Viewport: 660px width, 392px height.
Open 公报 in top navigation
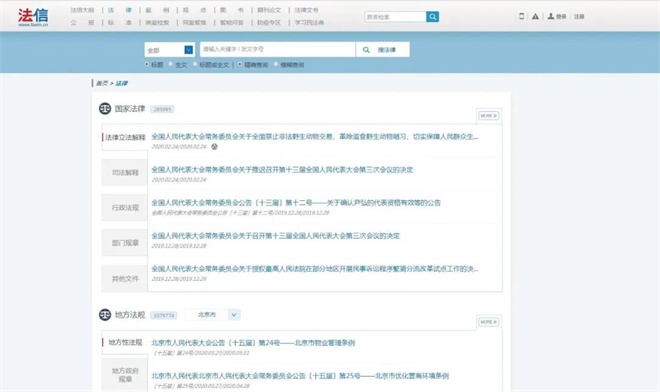click(x=82, y=23)
